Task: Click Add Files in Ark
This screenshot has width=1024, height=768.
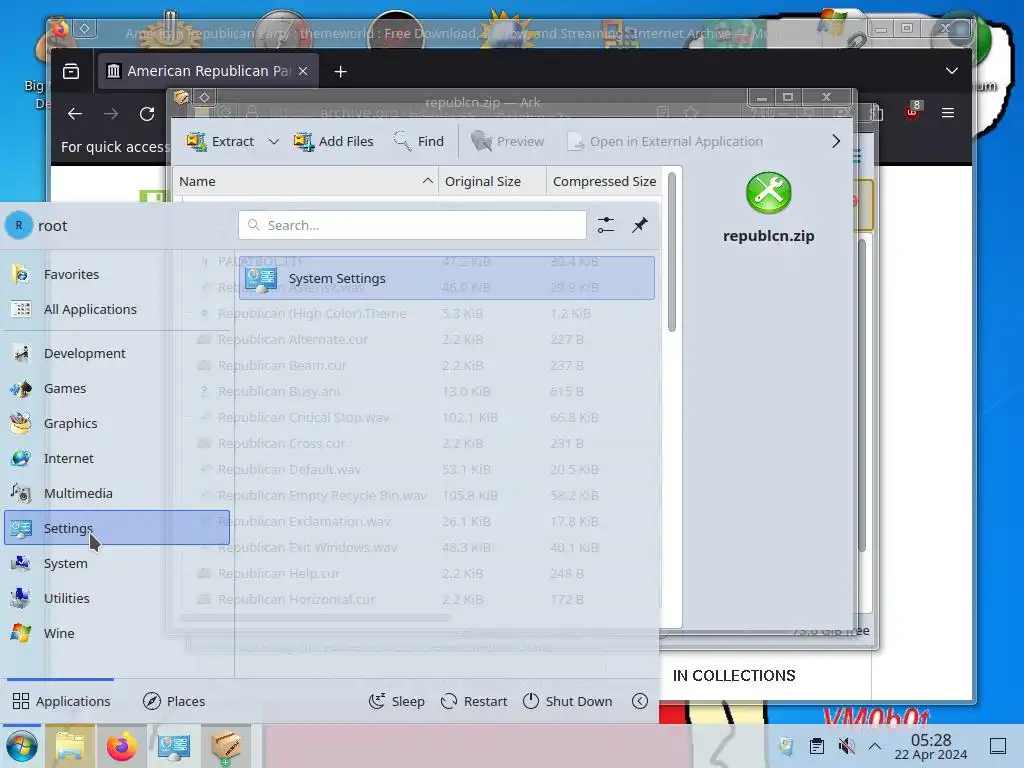Action: (x=333, y=141)
